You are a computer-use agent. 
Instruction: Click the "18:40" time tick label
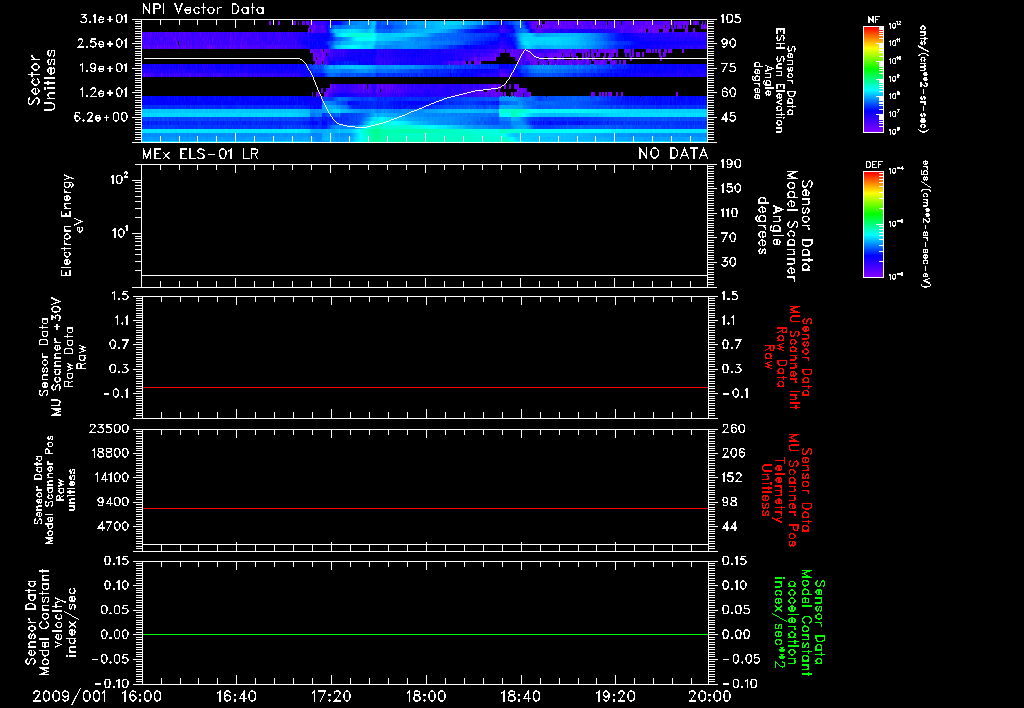520,697
